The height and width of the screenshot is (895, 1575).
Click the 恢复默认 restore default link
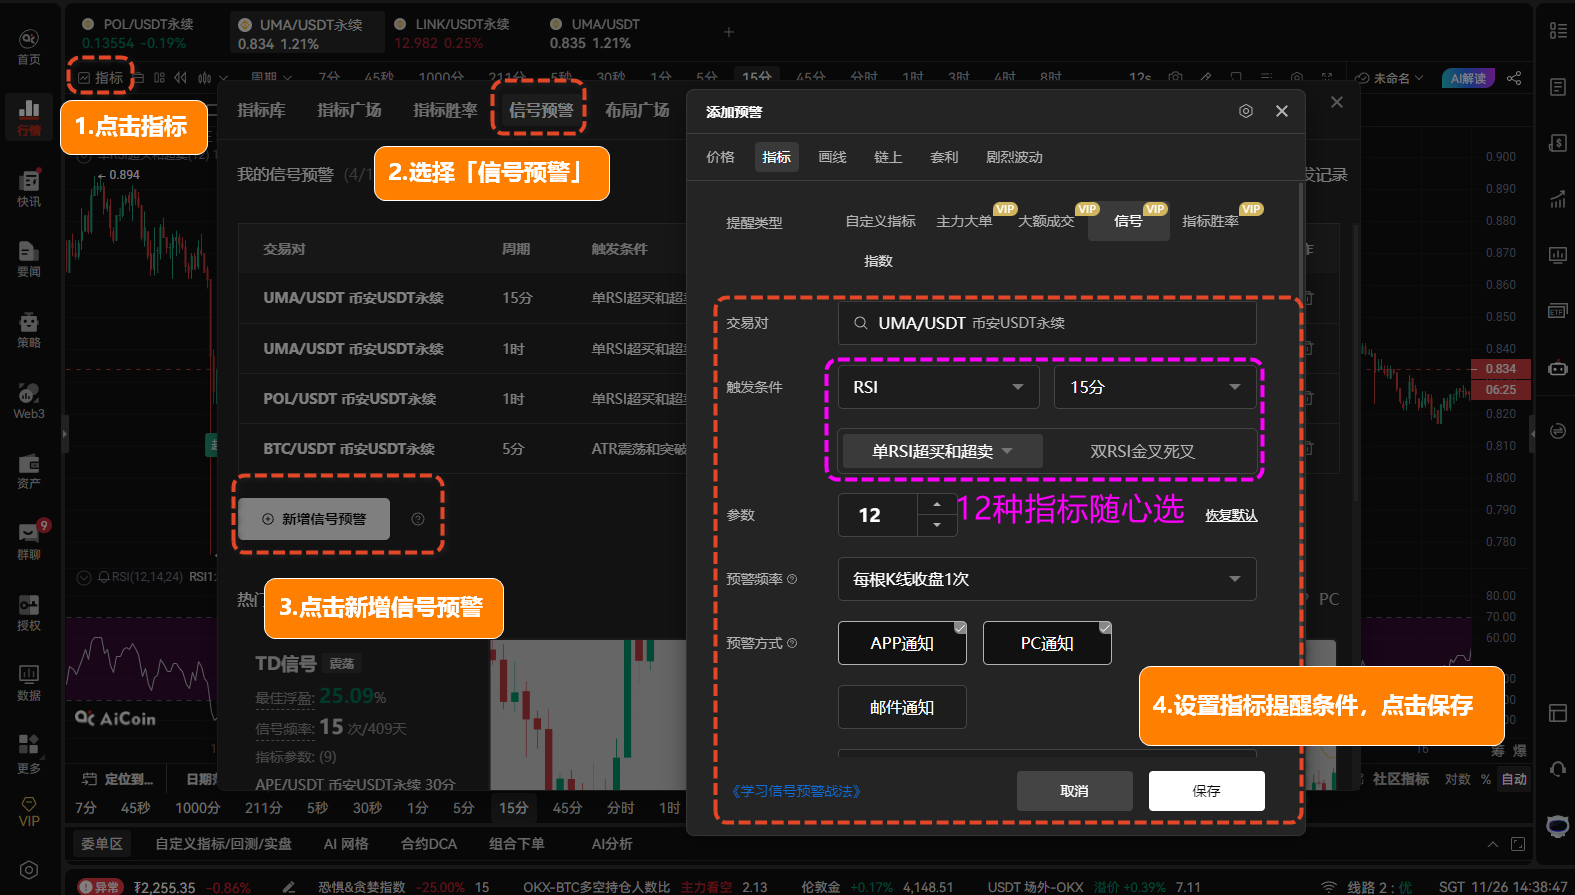[1231, 515]
